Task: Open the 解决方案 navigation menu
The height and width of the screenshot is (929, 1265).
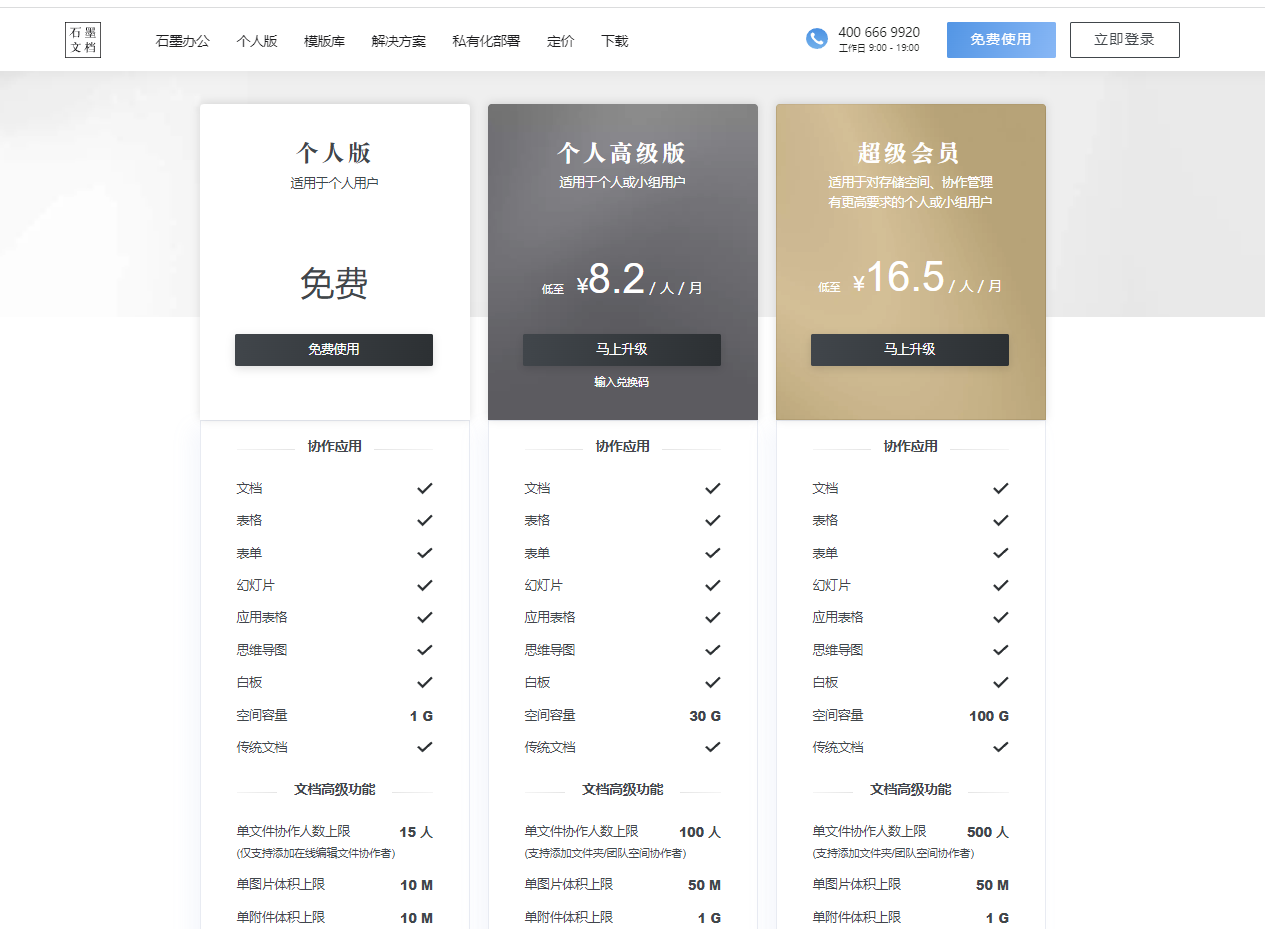Action: (x=398, y=41)
